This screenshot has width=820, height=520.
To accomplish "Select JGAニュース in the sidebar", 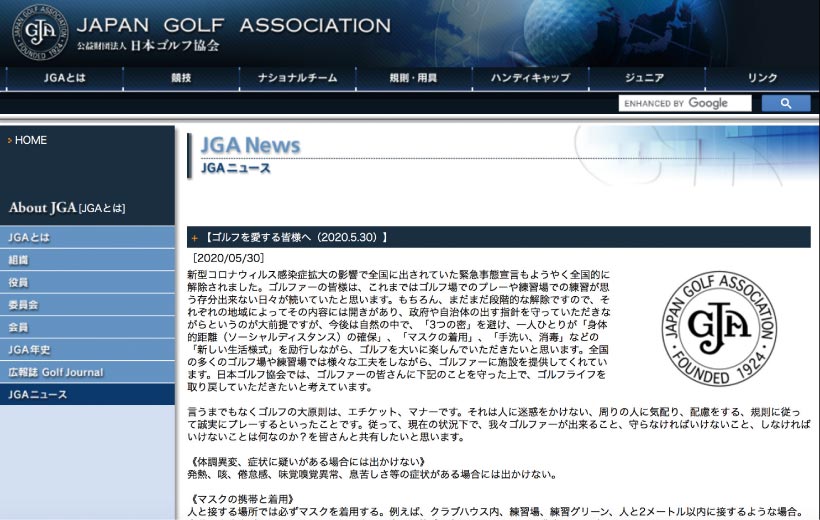I will [x=36, y=394].
